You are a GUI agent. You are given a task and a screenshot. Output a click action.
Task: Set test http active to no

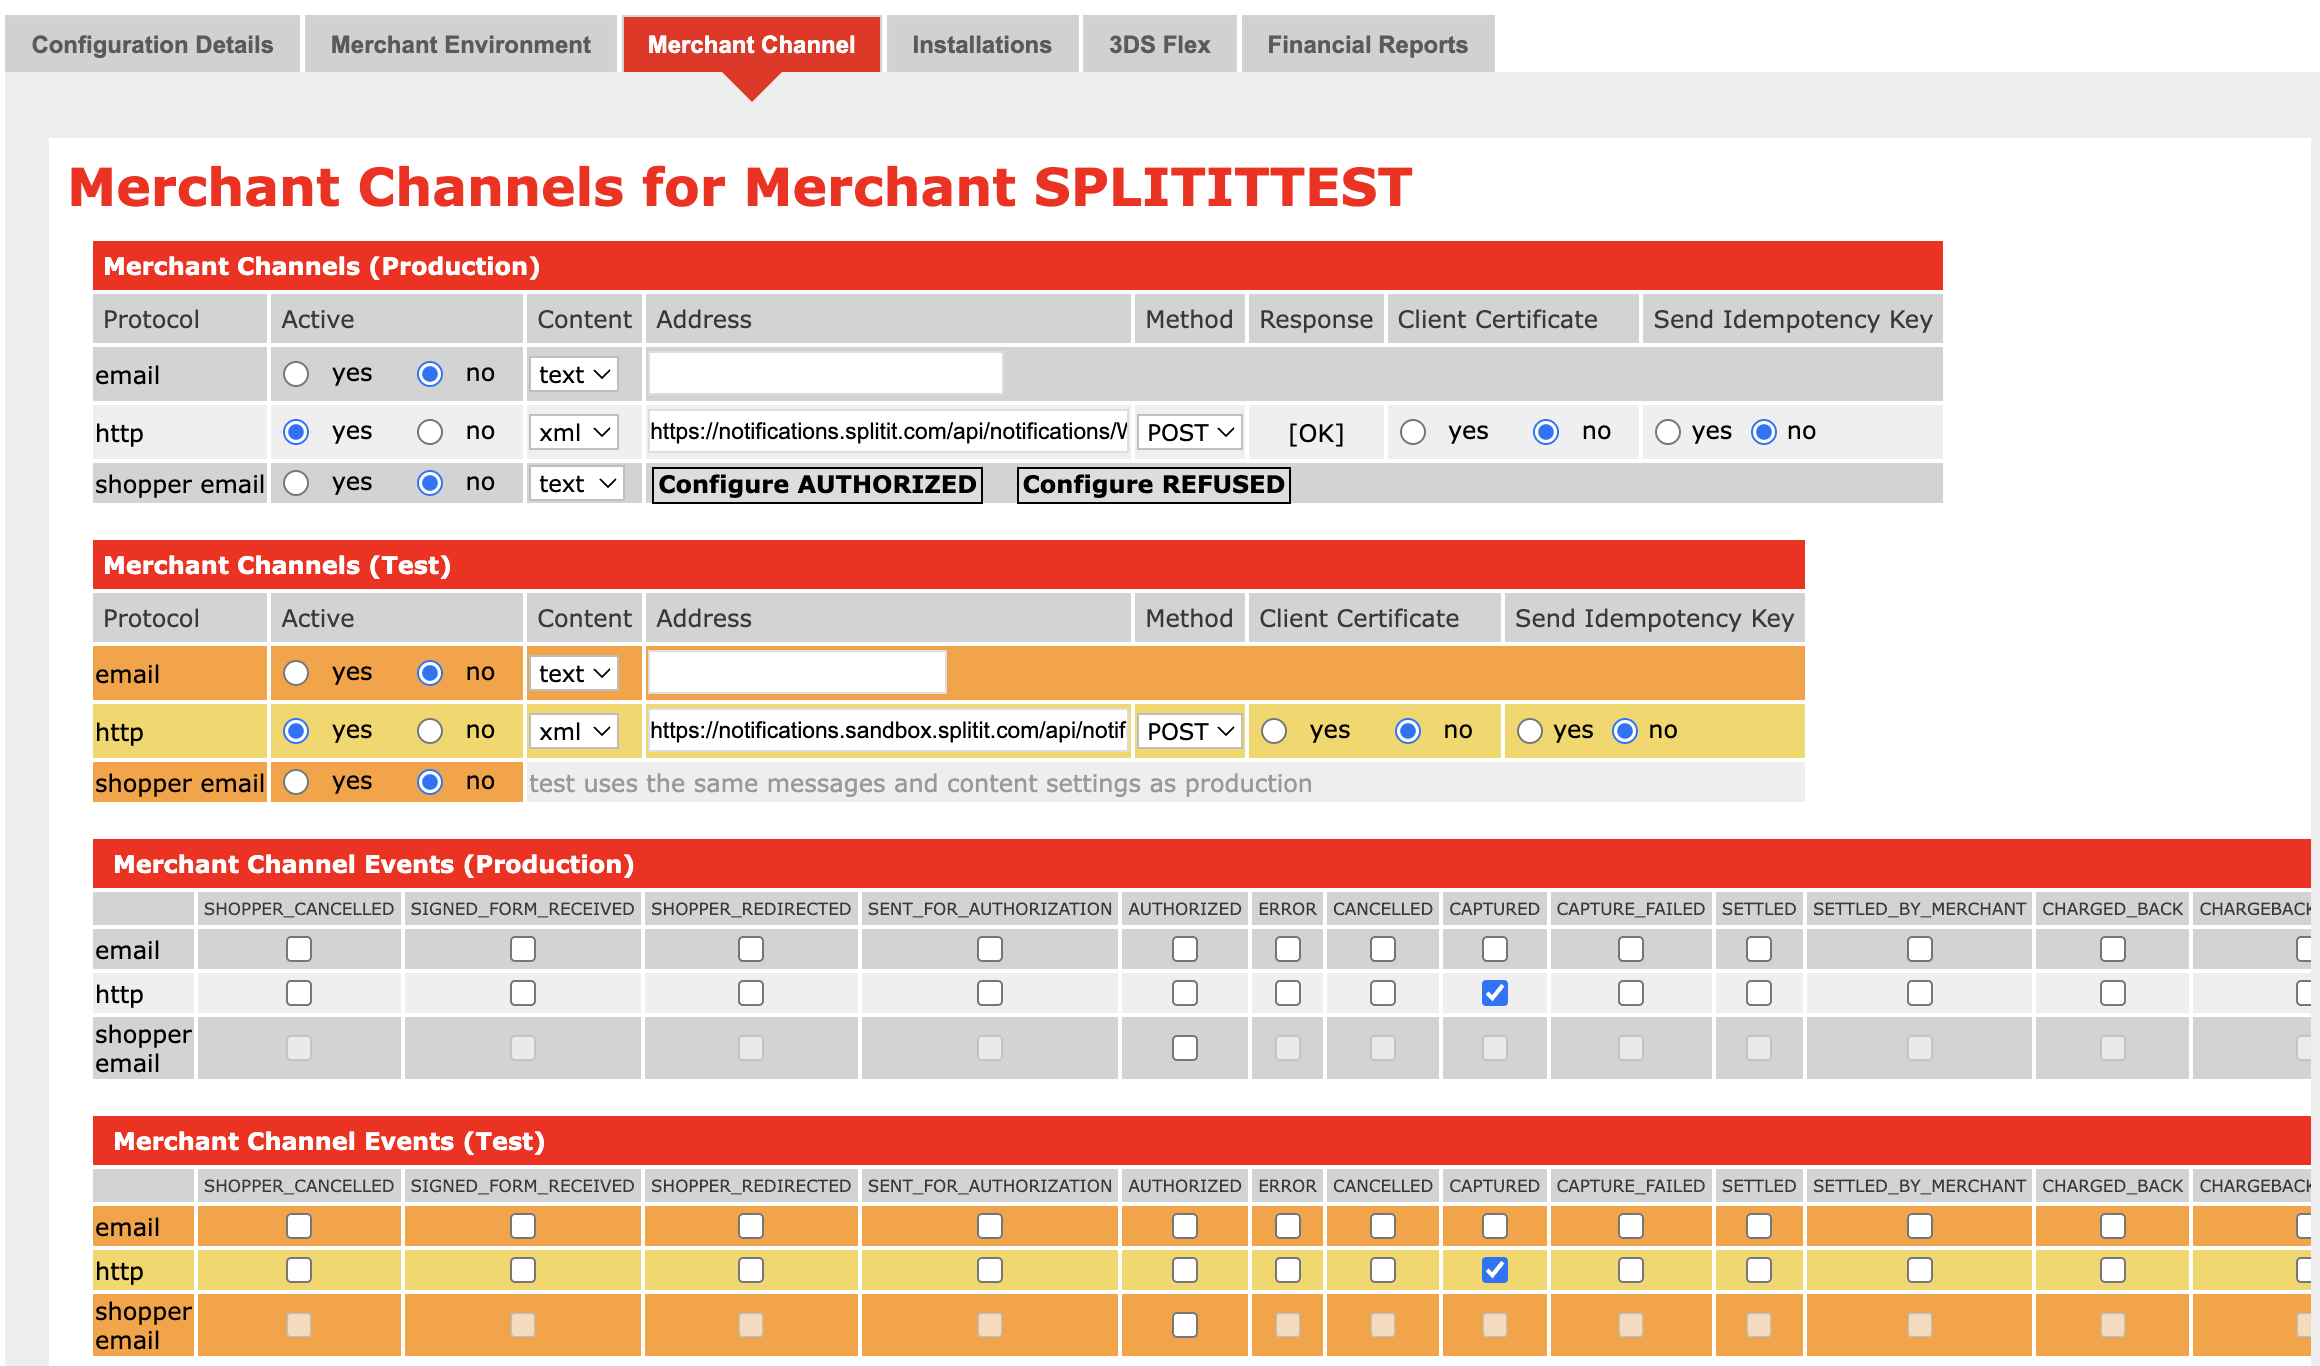[430, 731]
